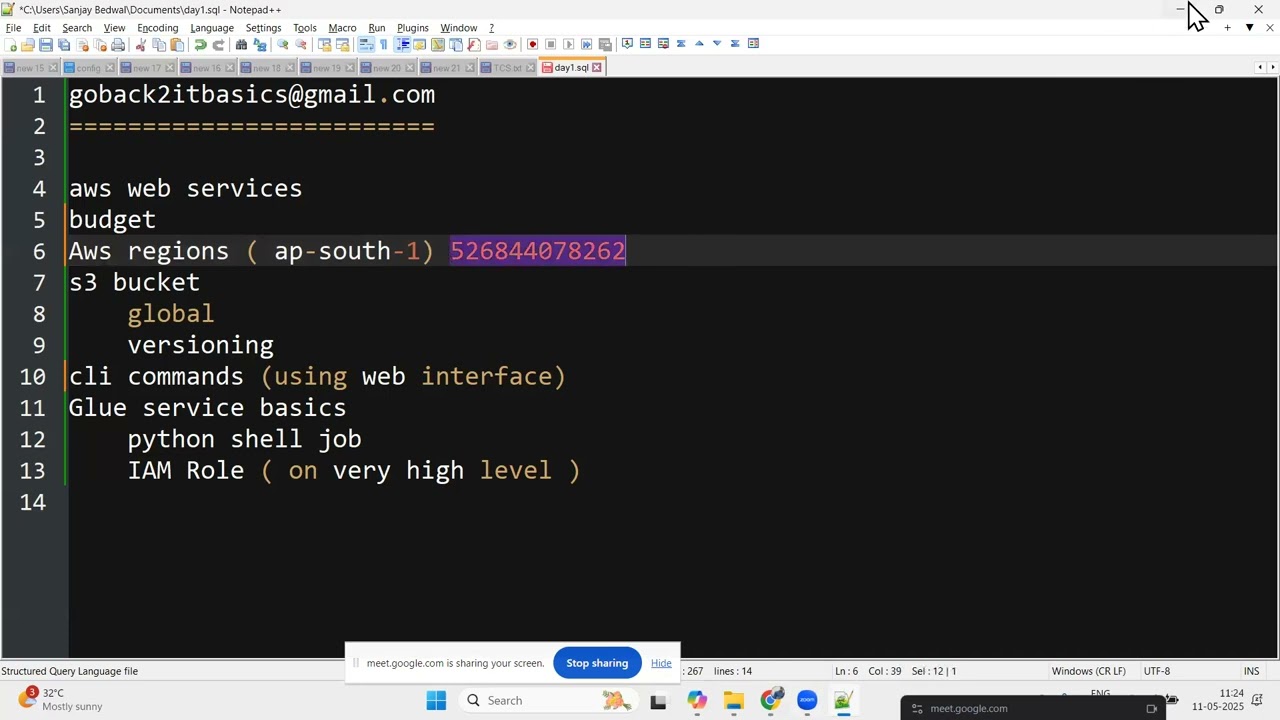Screen dimensions: 1280x720
Task: Click the Redo arrow icon
Action: [x=218, y=45]
